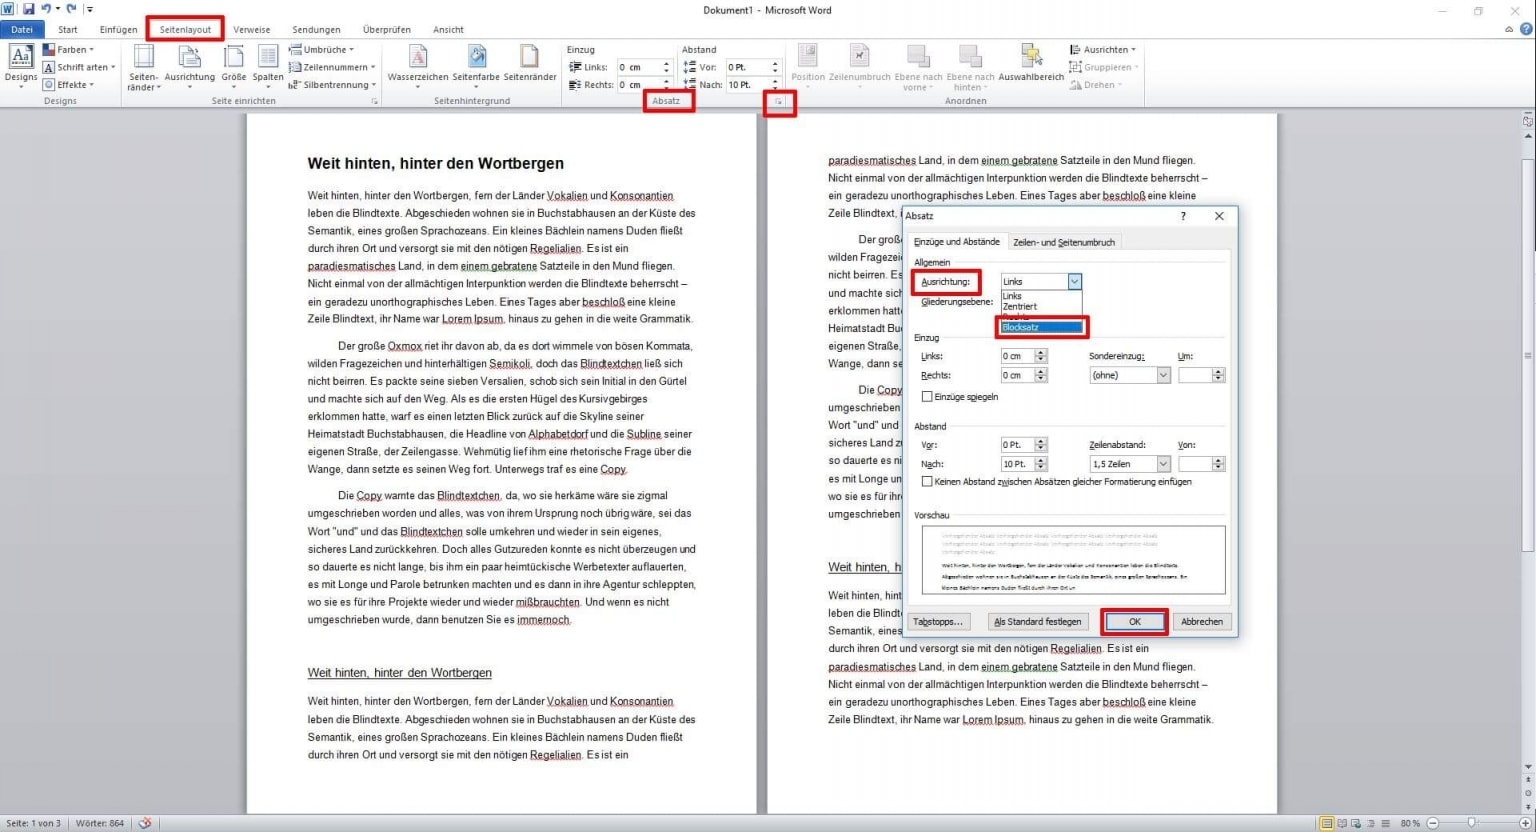Switch to the Start ribbon tab
This screenshot has width=1536, height=832.
point(67,30)
